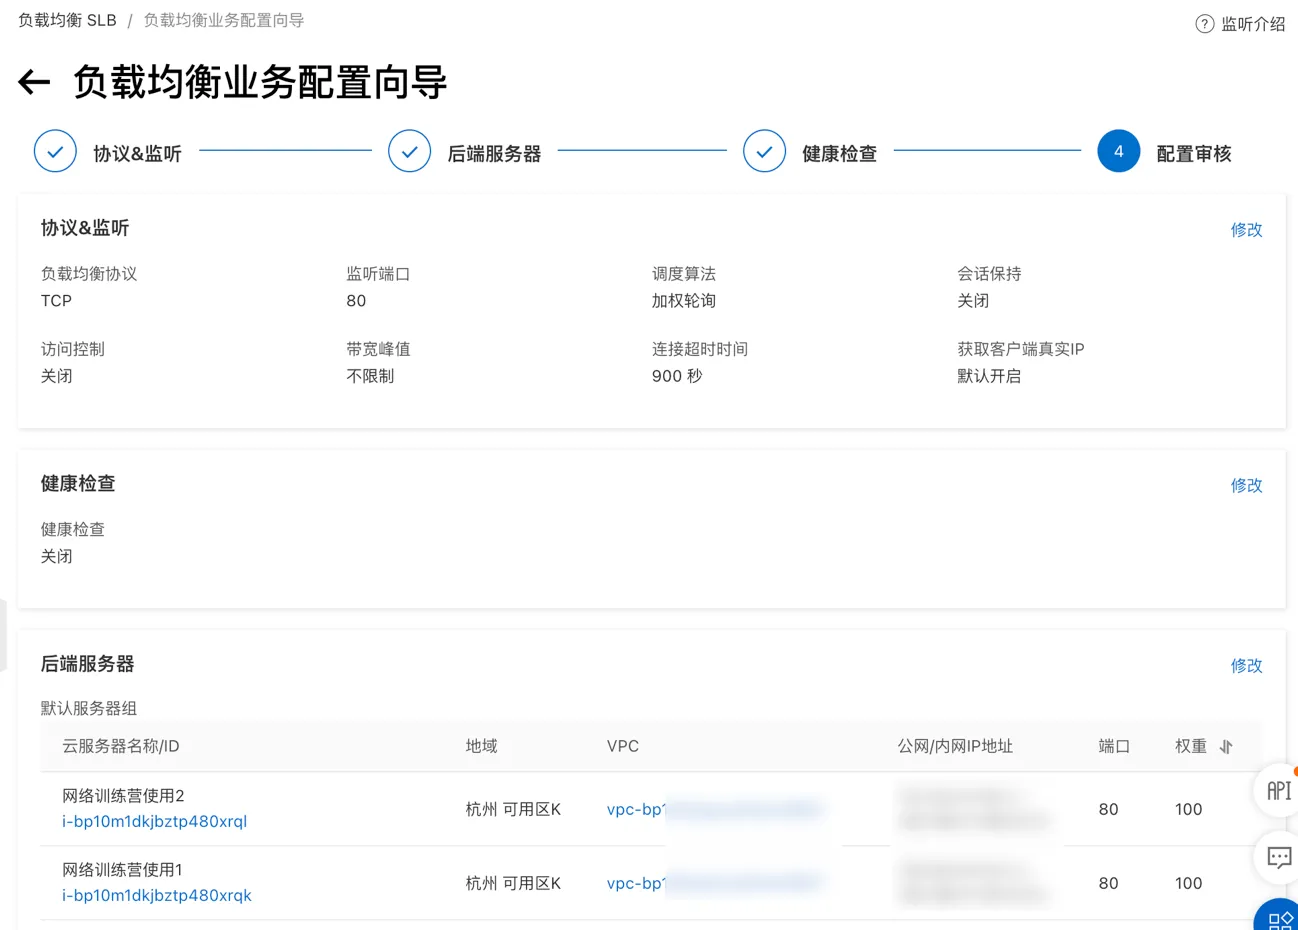
Task: Click the 连接超时时间 field label
Action: [700, 349]
